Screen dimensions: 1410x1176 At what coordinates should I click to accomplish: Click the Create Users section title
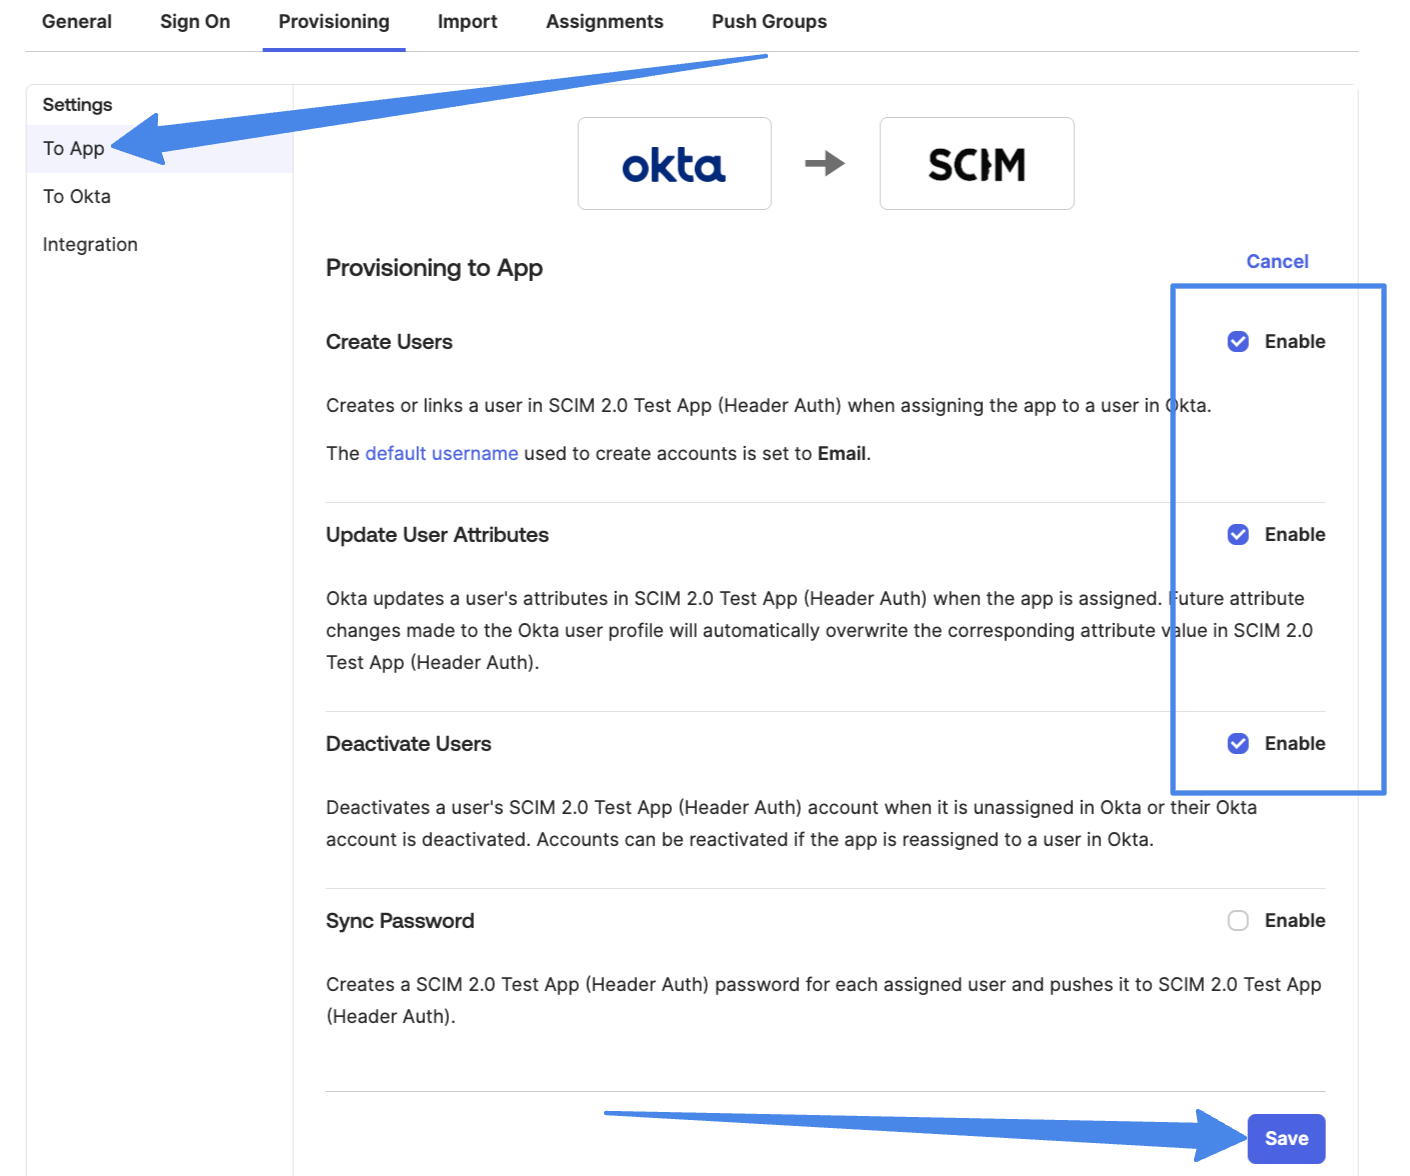(389, 342)
